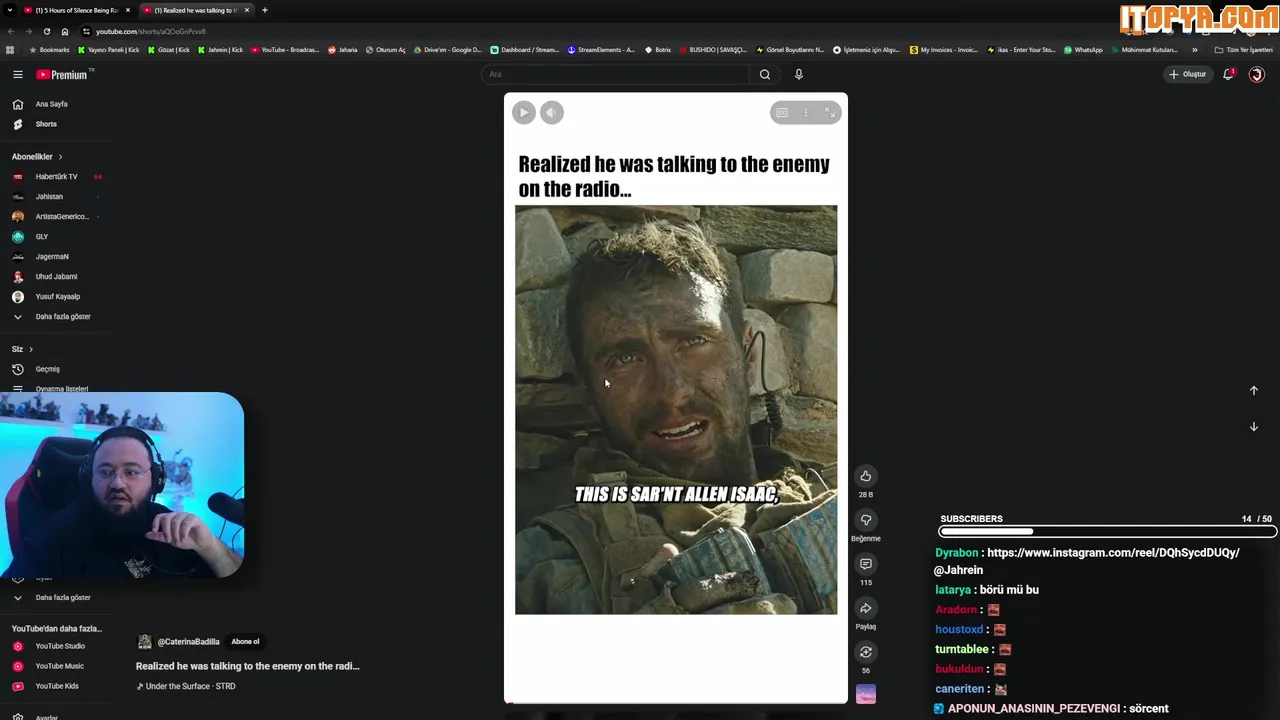Open the StreamElements bookmark
The image size is (1280, 720).
[x=601, y=50]
